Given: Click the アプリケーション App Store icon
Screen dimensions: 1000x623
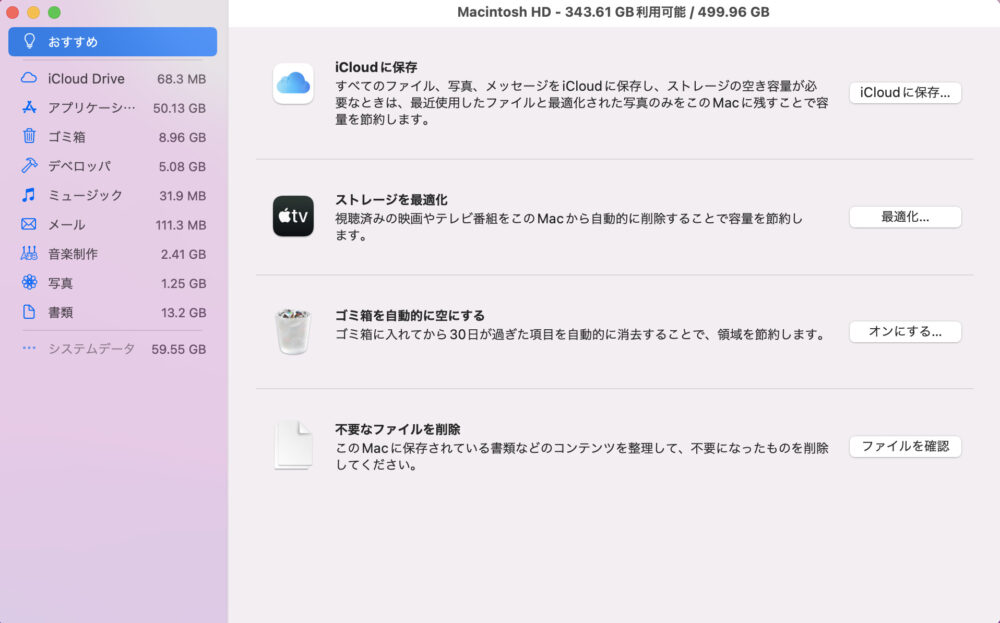Looking at the screenshot, I should pos(29,107).
